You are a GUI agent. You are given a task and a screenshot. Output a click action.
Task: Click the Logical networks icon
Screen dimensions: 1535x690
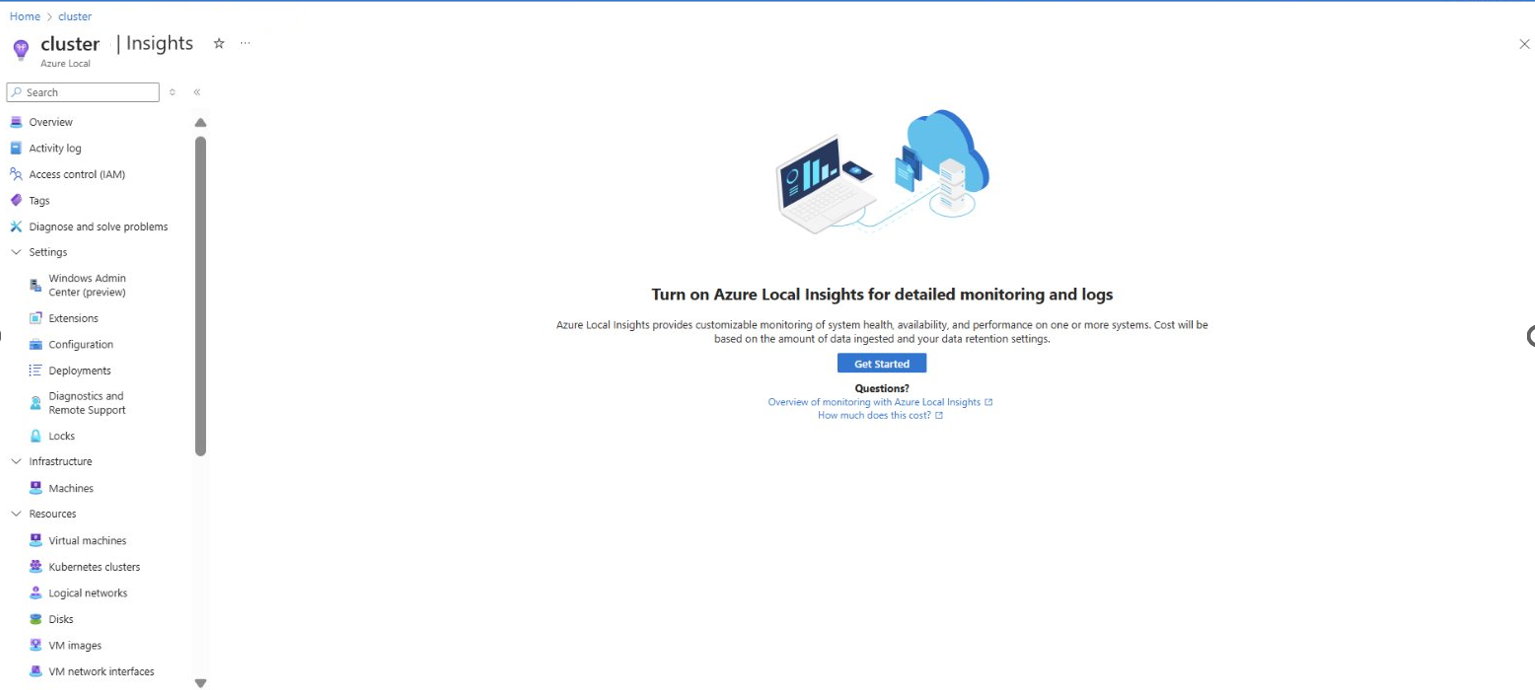(36, 592)
